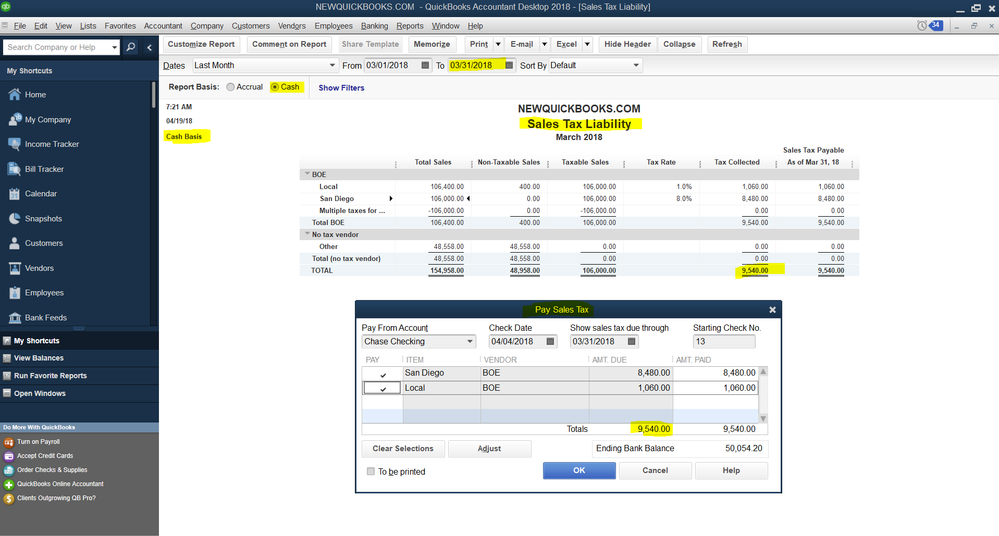
Task: Click Show Filters link
Action: [x=341, y=88]
